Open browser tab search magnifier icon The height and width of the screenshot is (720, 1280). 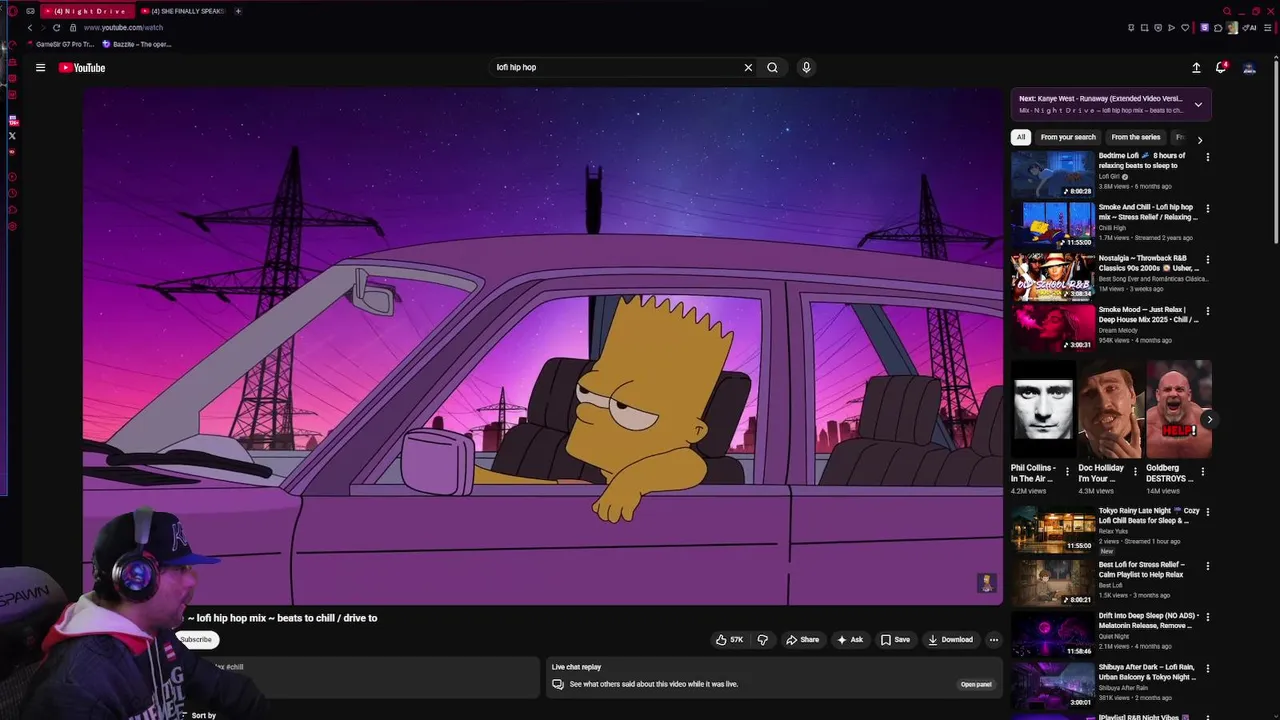pos(1227,11)
